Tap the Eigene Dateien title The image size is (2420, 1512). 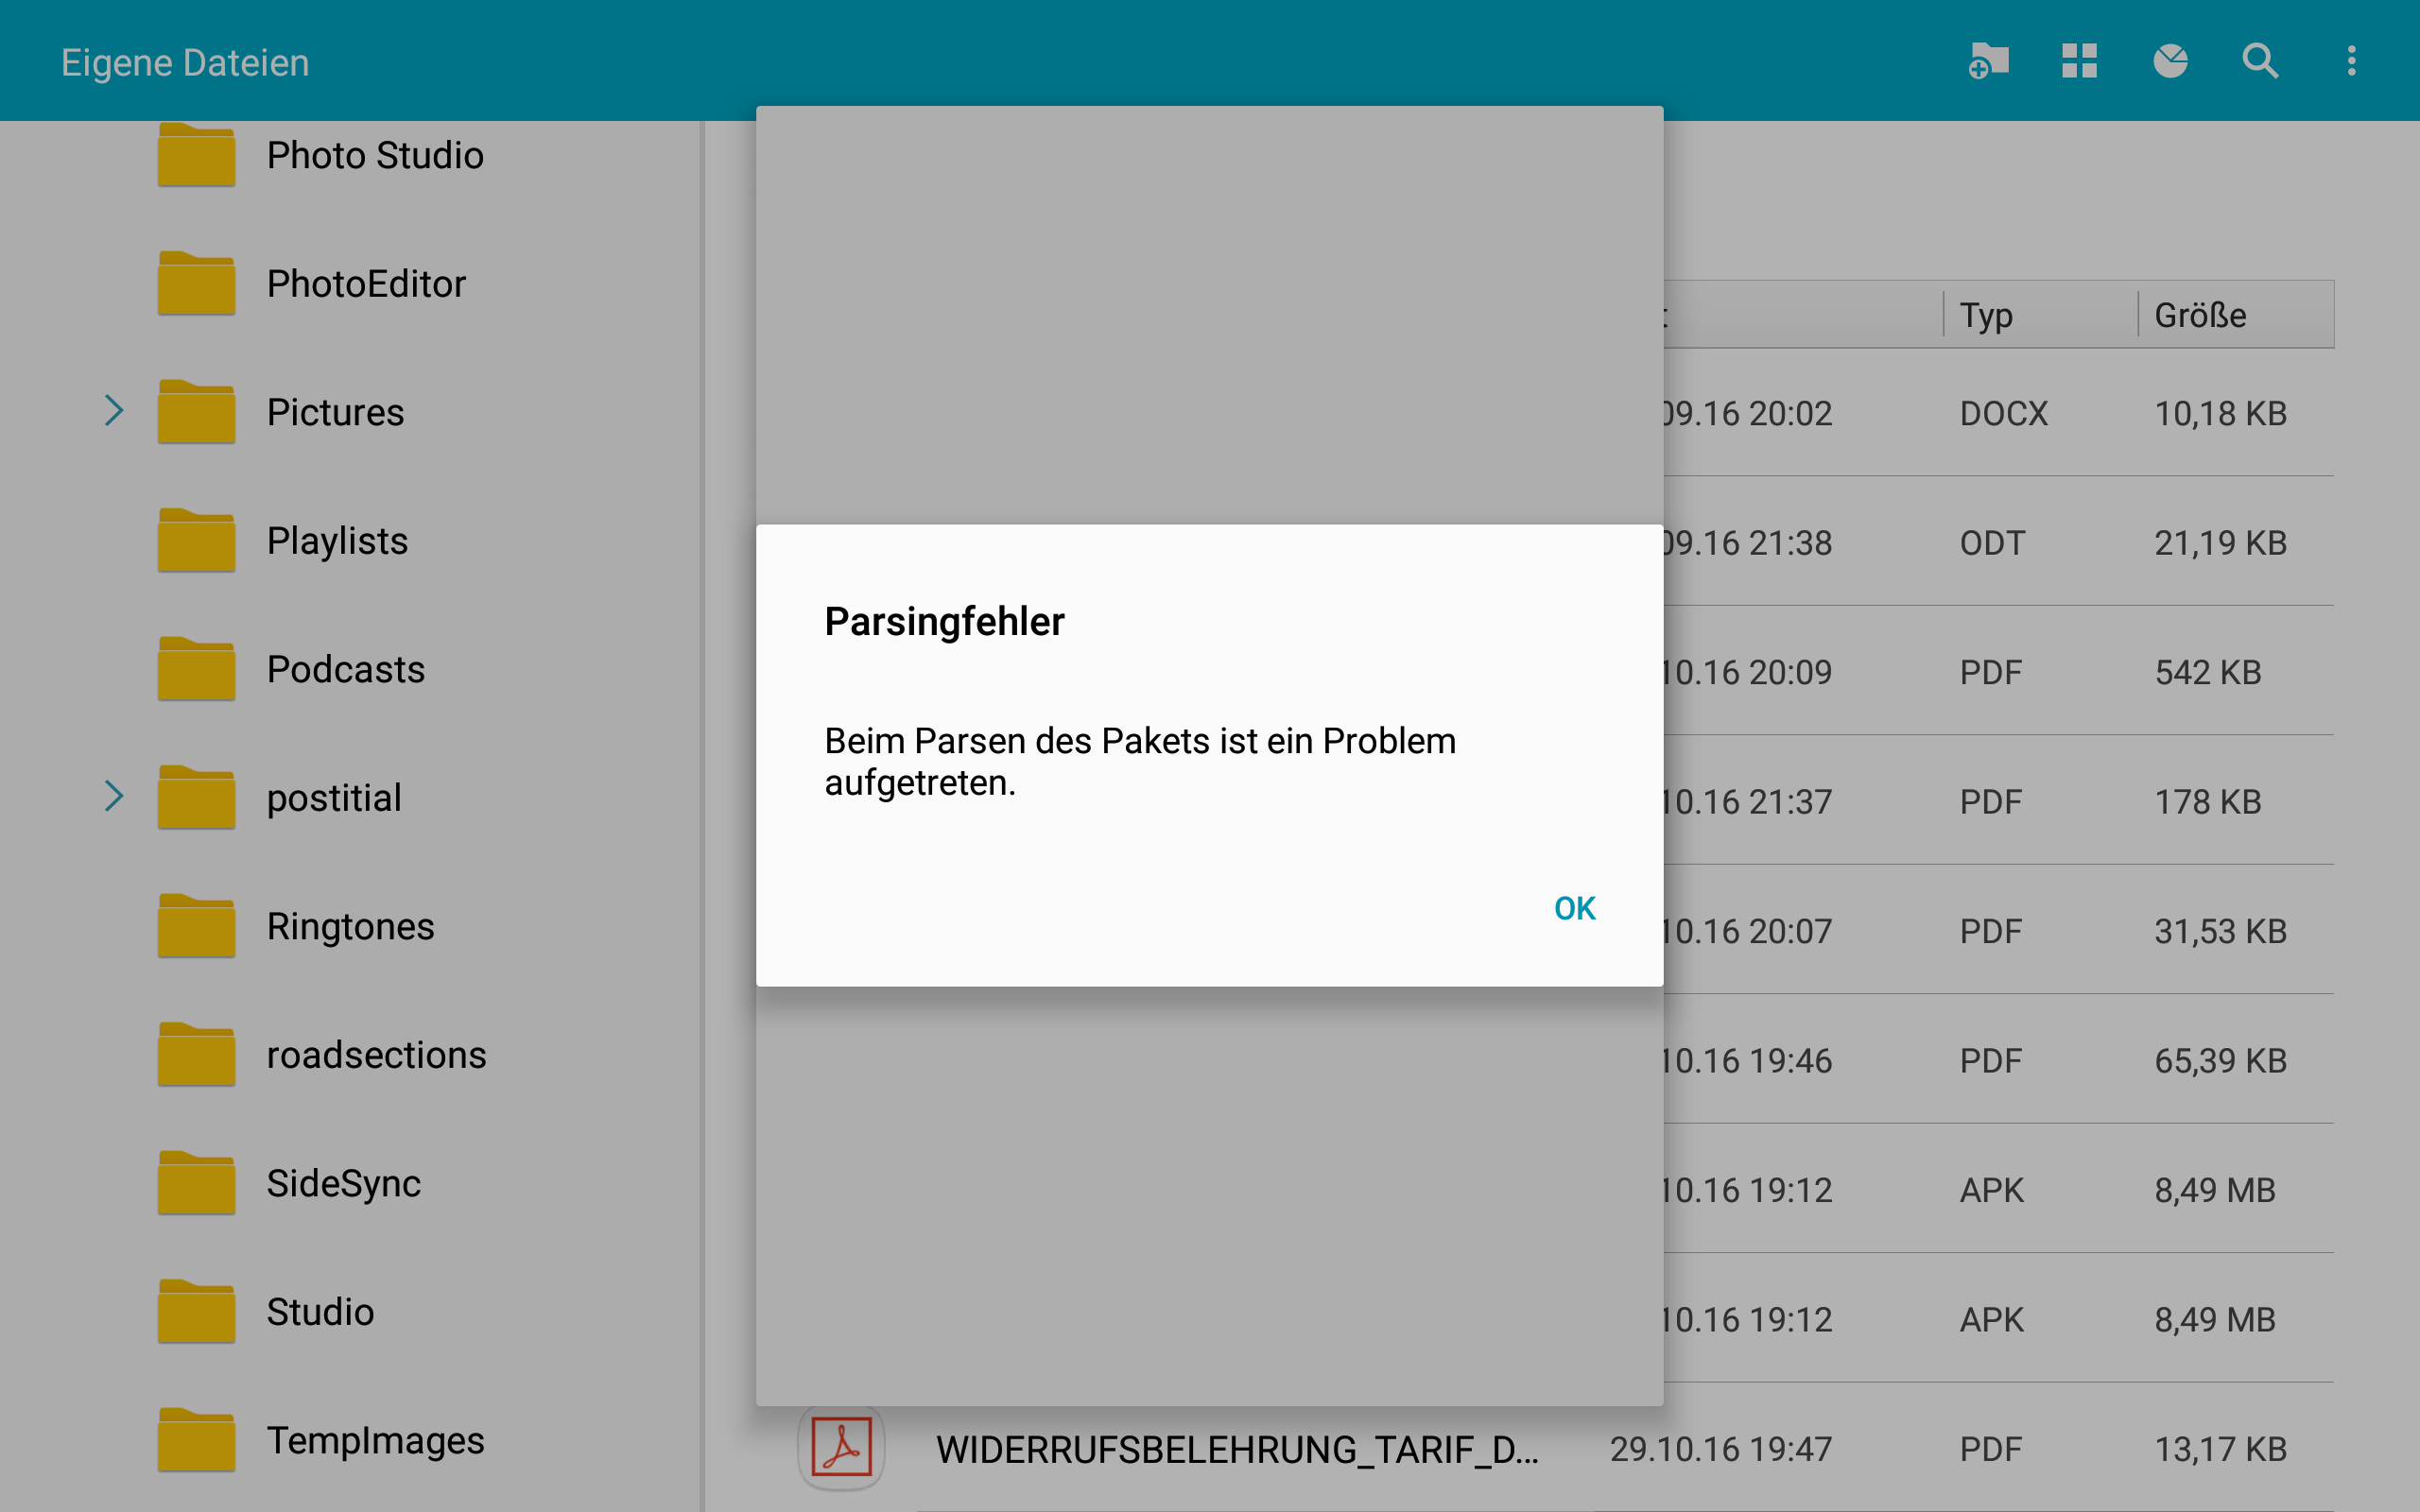(x=185, y=63)
